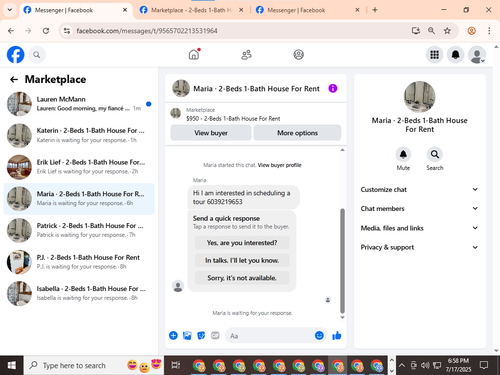Open a new browser tab
This screenshot has height=375, width=500.
[x=375, y=10]
